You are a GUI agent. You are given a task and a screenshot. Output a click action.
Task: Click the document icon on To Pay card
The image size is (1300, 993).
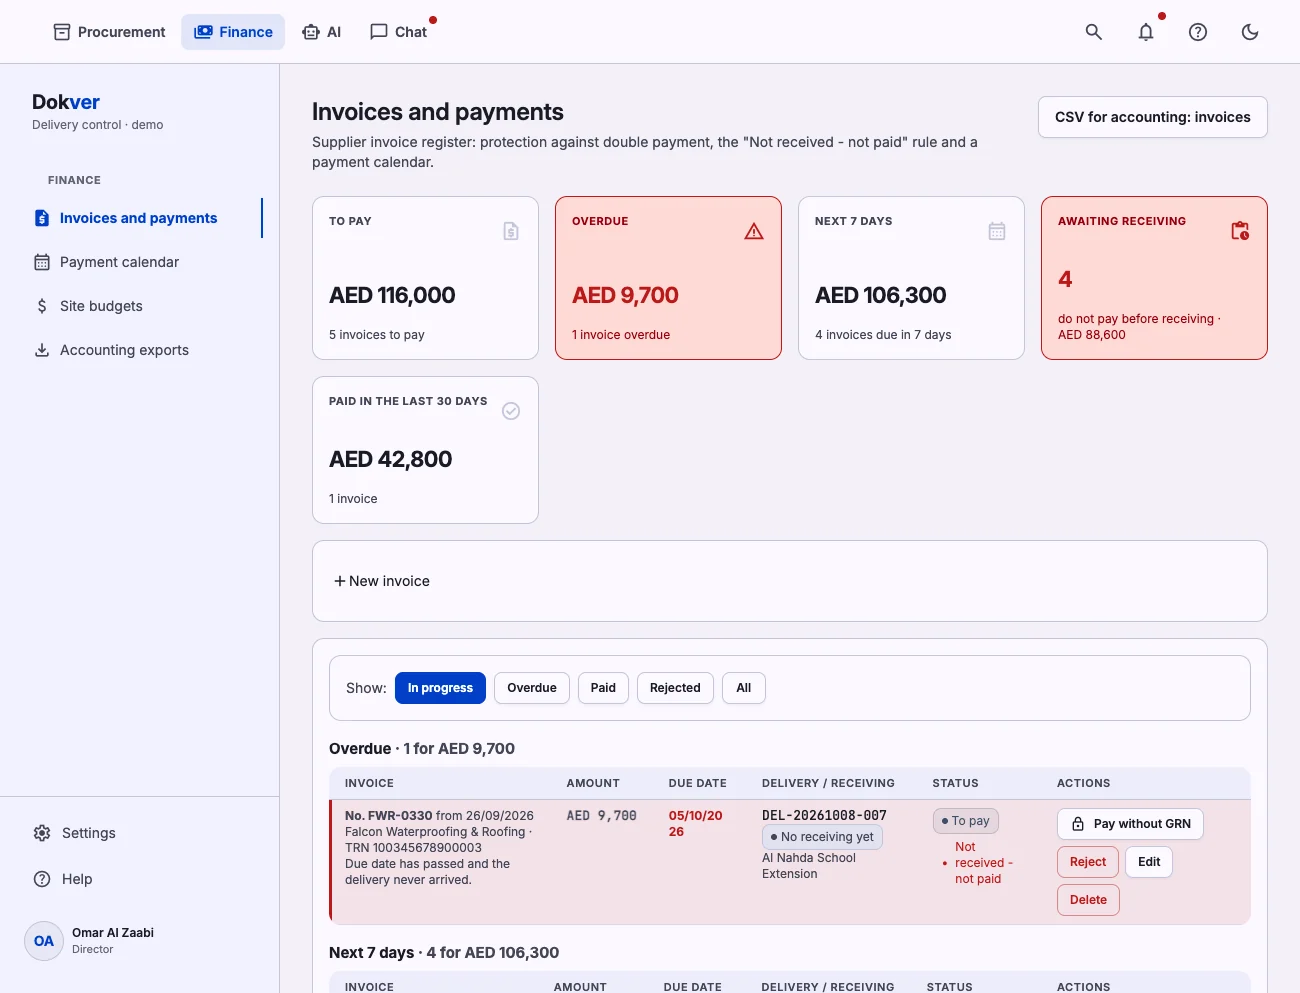[511, 231]
